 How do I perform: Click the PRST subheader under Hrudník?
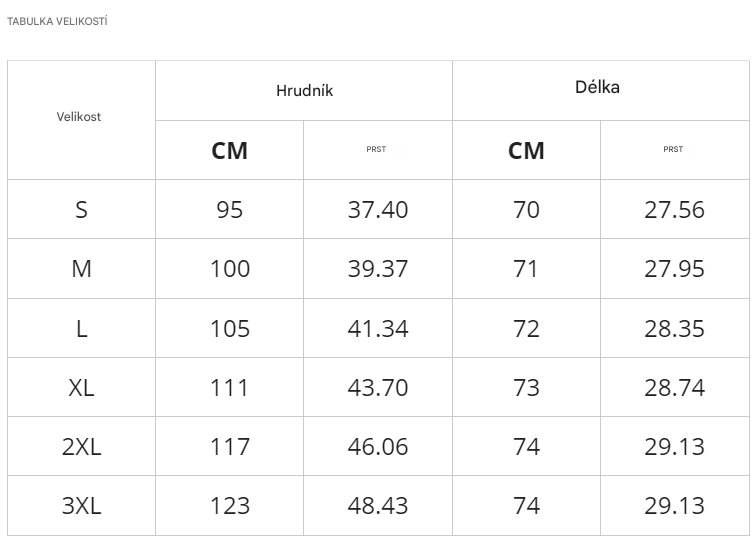(x=376, y=150)
